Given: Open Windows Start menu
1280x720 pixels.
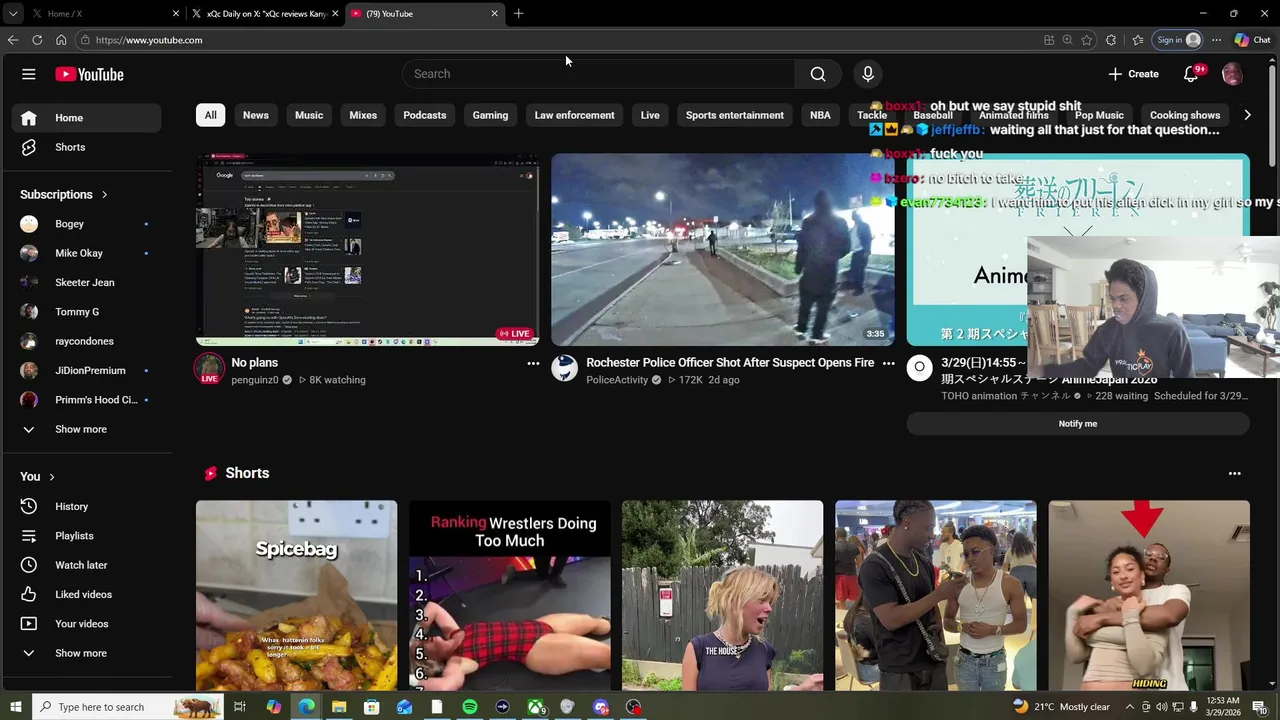Looking at the screenshot, I should [16, 707].
